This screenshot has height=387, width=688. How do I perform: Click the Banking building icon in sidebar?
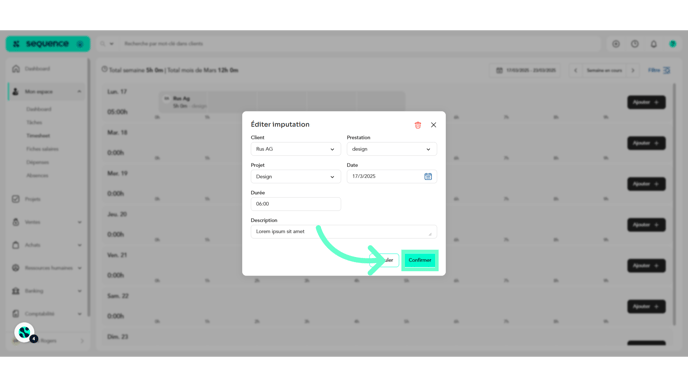pyautogui.click(x=16, y=291)
